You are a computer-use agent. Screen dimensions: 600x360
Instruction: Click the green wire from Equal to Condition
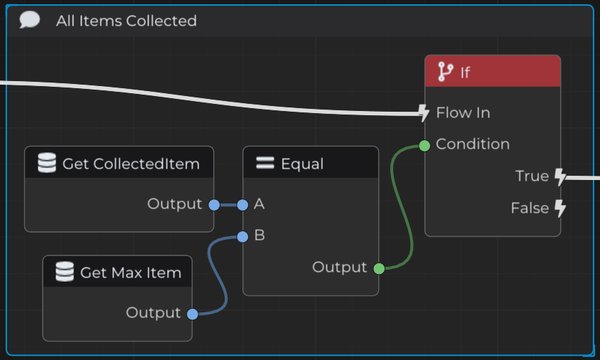pyautogui.click(x=402, y=207)
